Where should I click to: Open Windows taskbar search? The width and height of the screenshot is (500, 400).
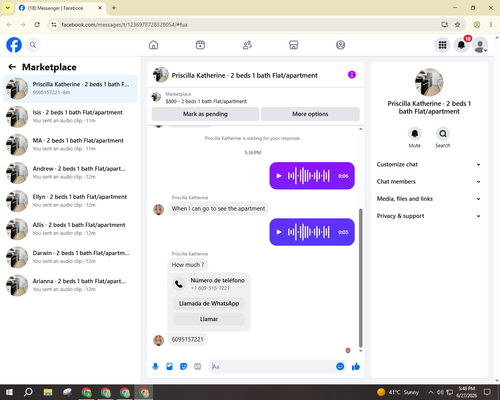(x=28, y=392)
